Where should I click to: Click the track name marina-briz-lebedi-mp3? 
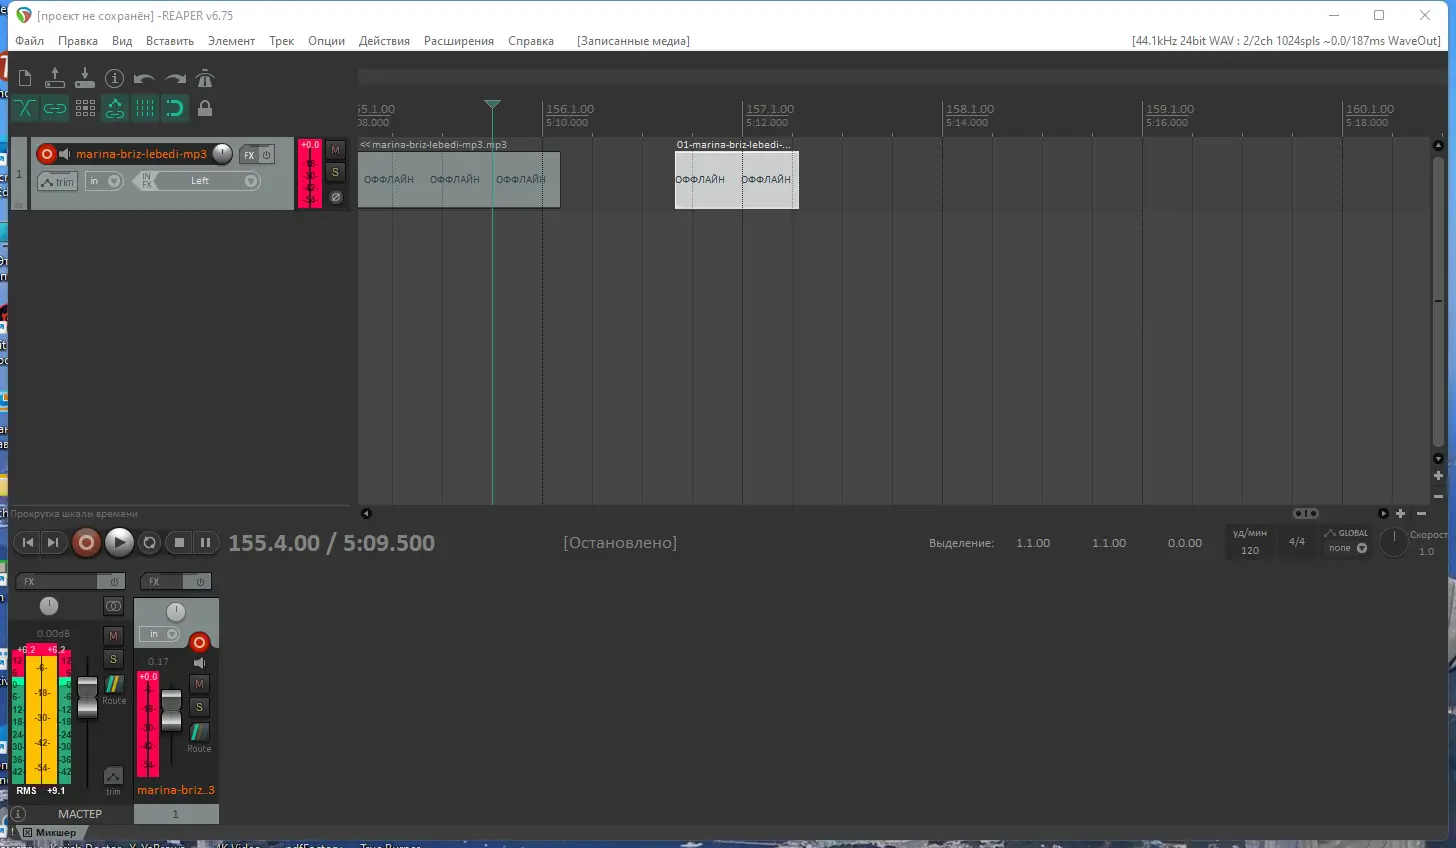click(x=141, y=154)
